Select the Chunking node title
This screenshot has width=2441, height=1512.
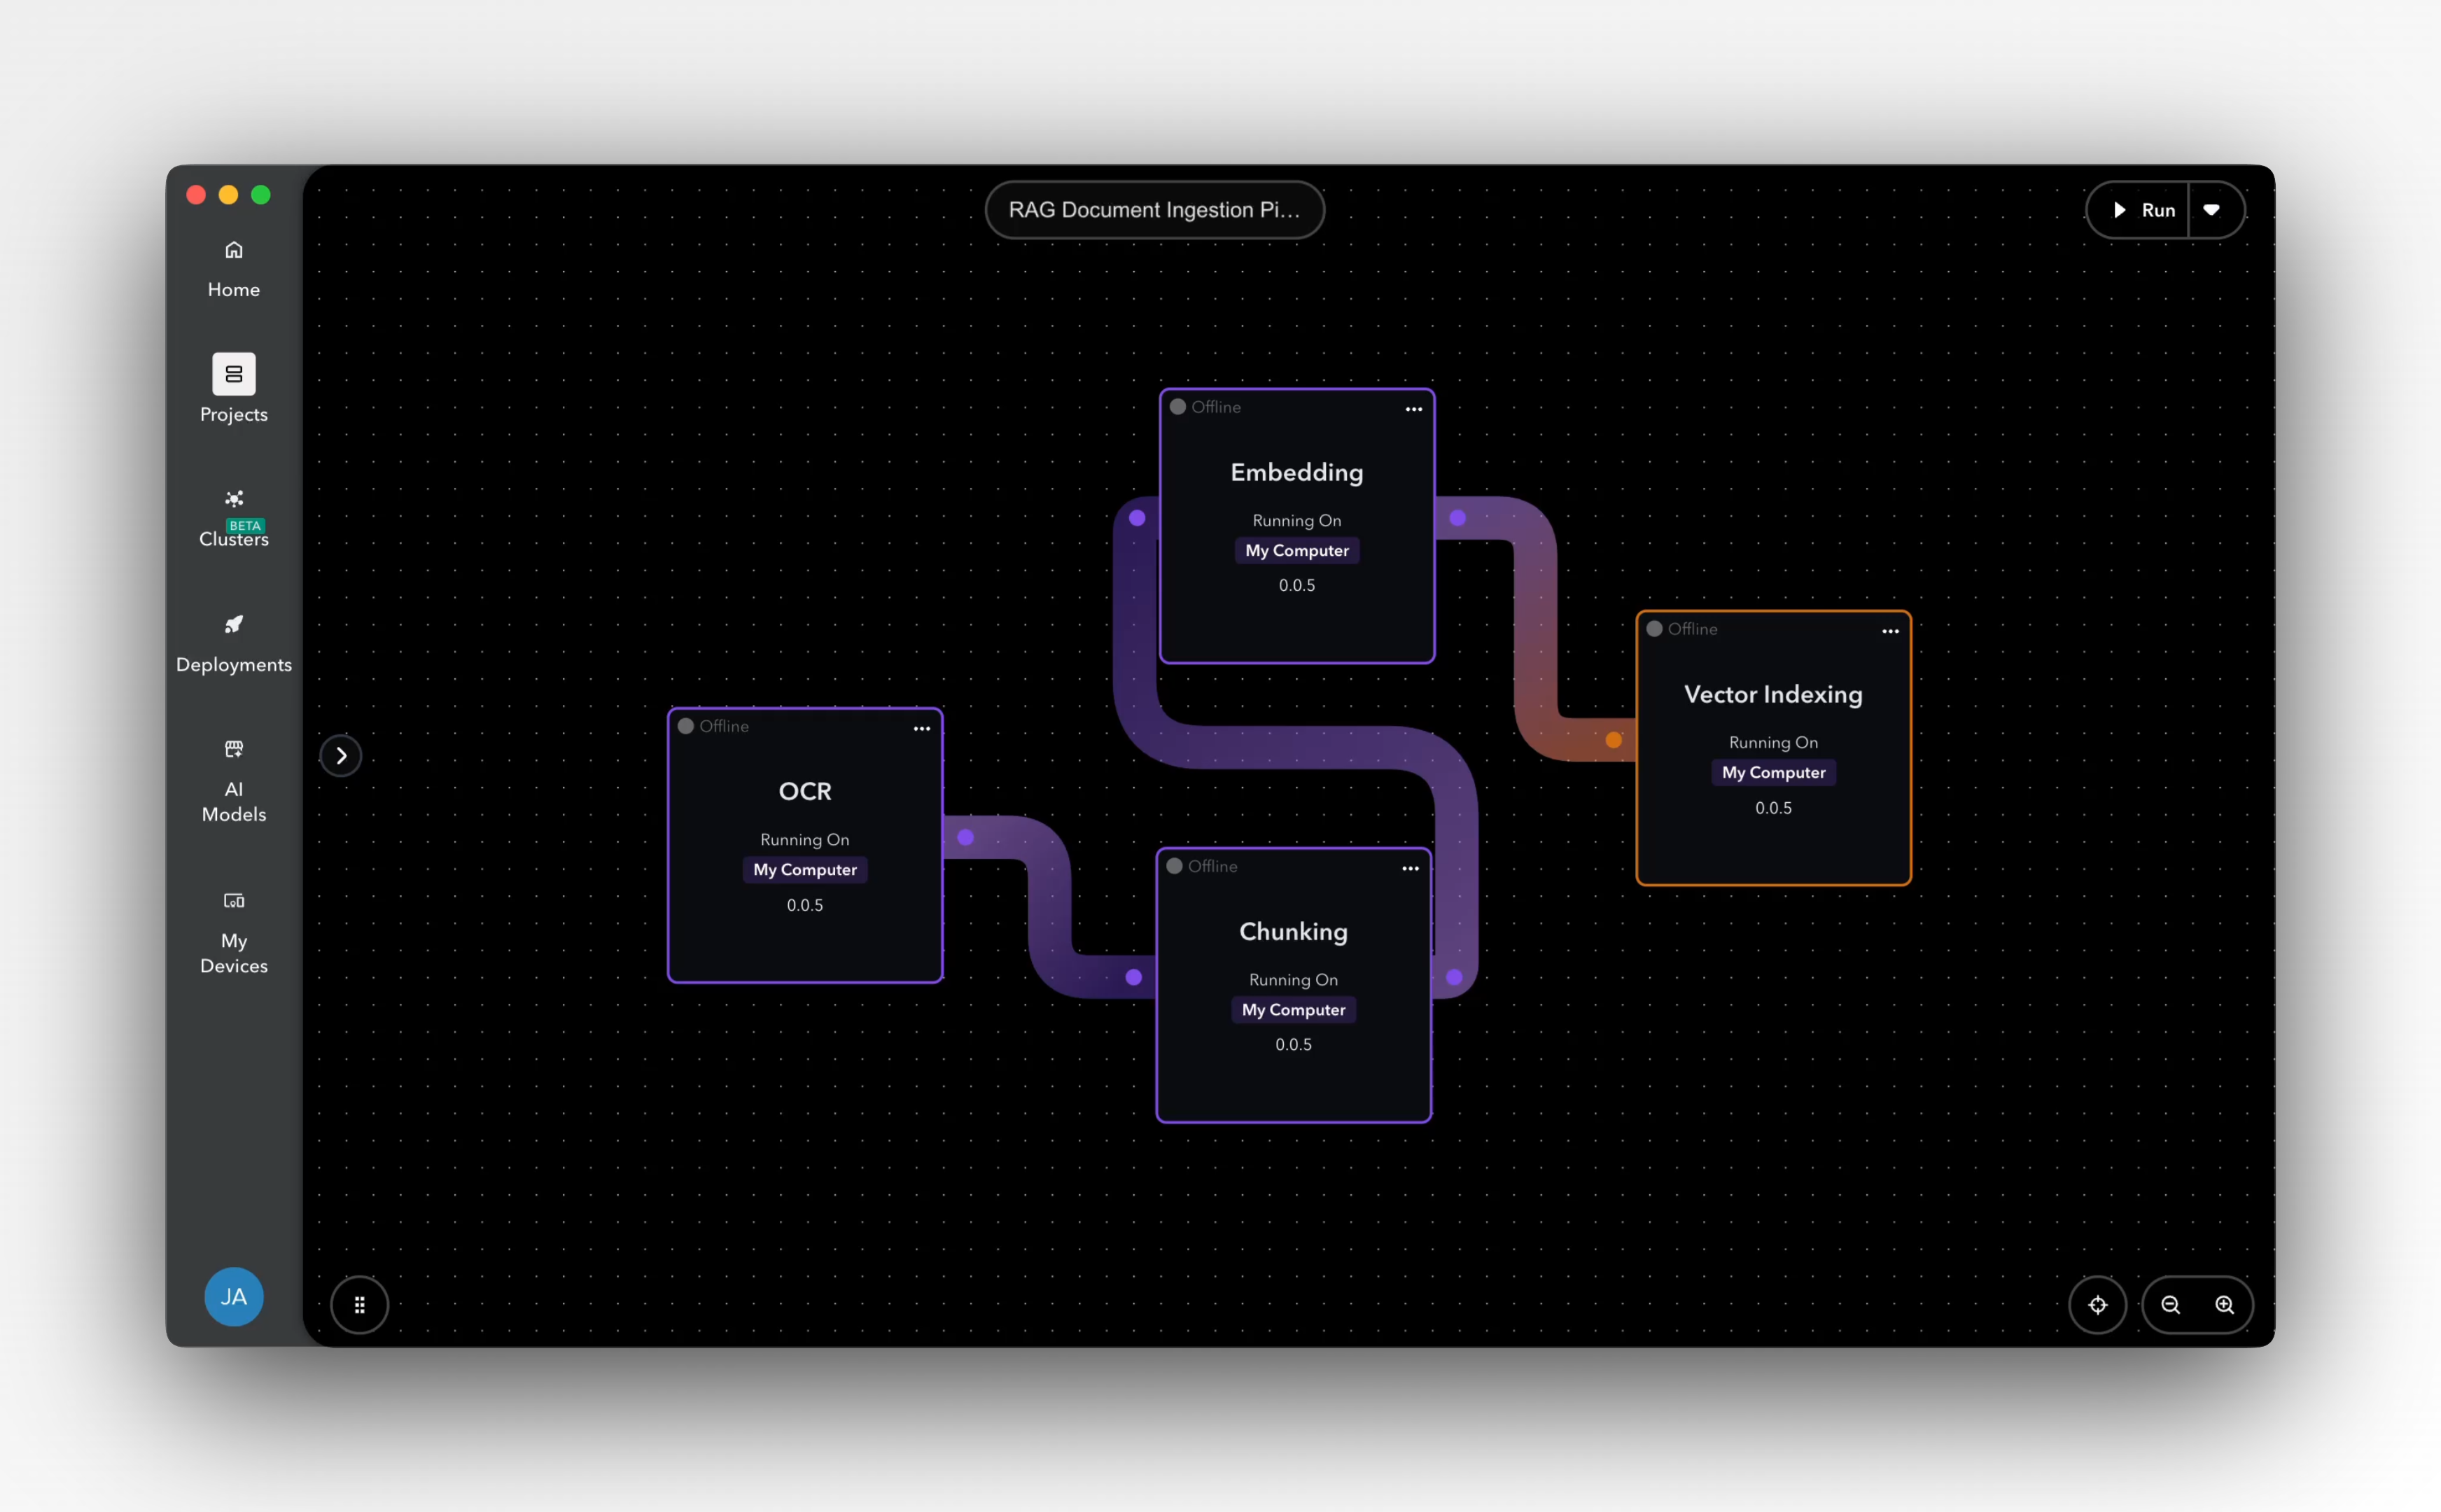tap(1293, 932)
